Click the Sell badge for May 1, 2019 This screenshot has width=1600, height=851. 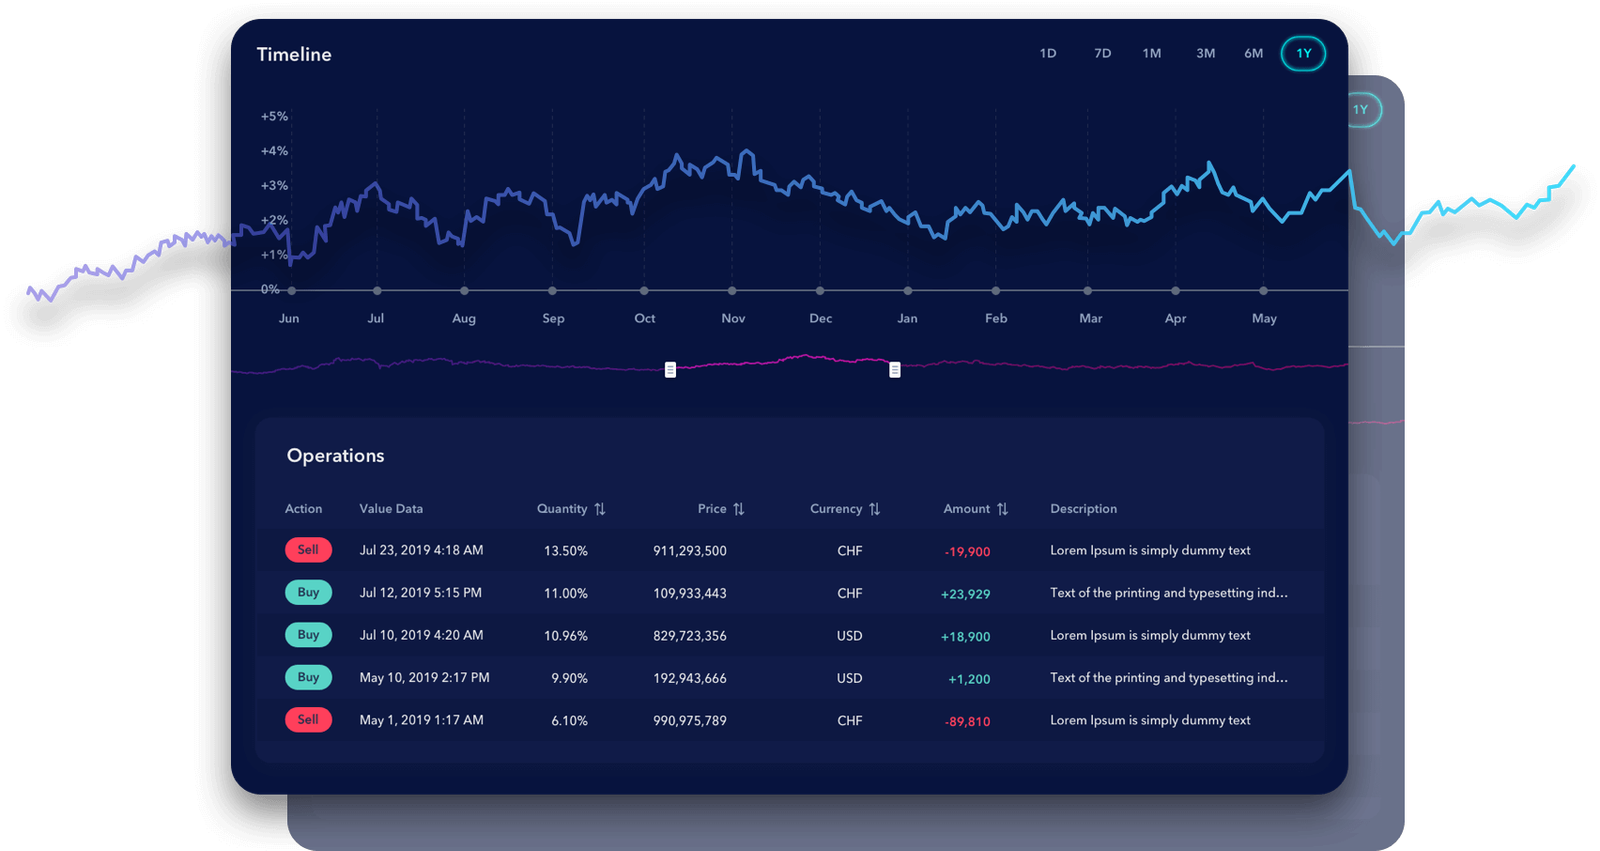tap(308, 720)
